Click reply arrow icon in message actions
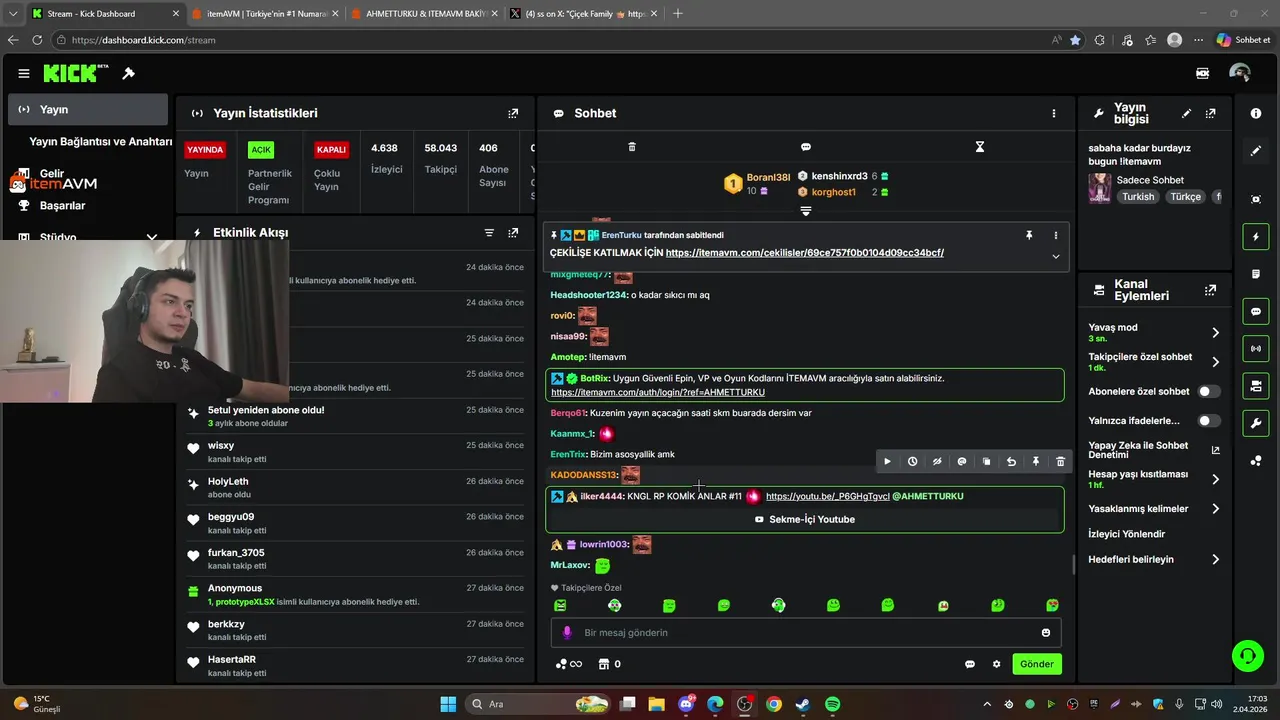The width and height of the screenshot is (1280, 720). [1011, 461]
